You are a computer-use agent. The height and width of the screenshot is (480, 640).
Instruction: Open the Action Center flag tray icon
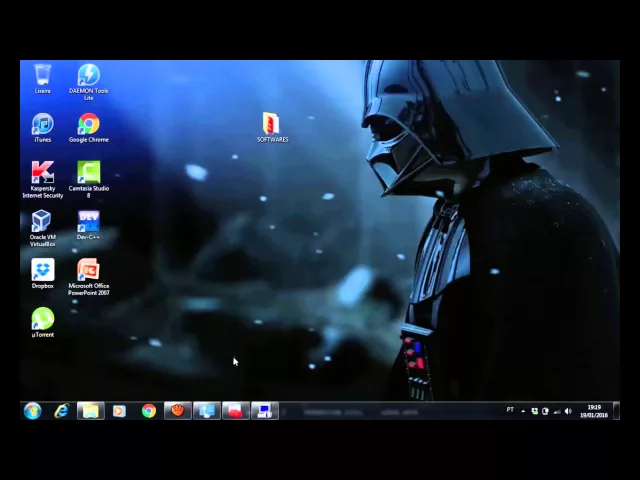point(545,411)
